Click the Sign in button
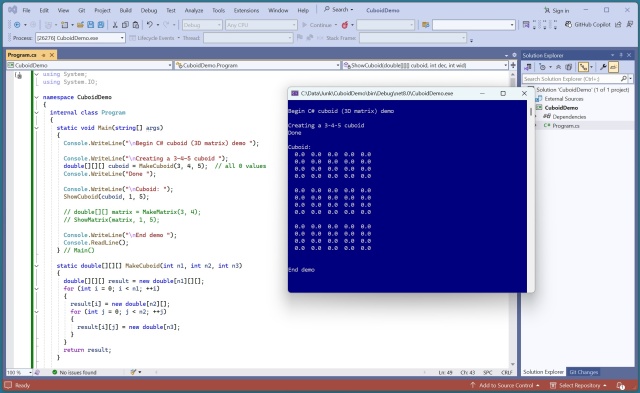 tap(557, 10)
